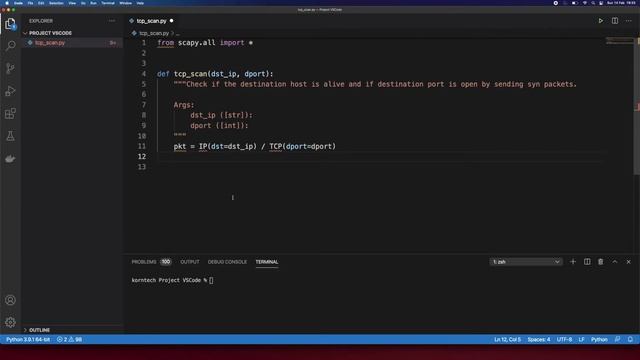Click the Python language mode indicator
The height and width of the screenshot is (360, 640).
click(599, 340)
